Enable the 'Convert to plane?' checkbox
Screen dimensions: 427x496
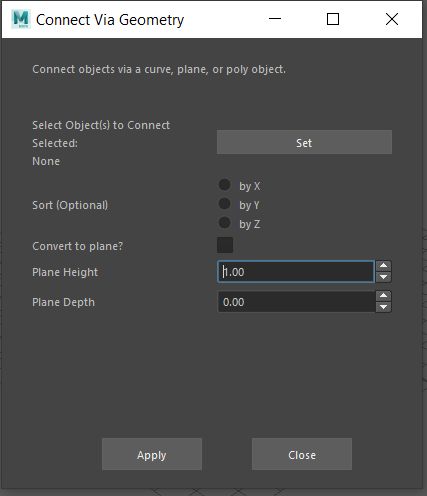coord(225,245)
